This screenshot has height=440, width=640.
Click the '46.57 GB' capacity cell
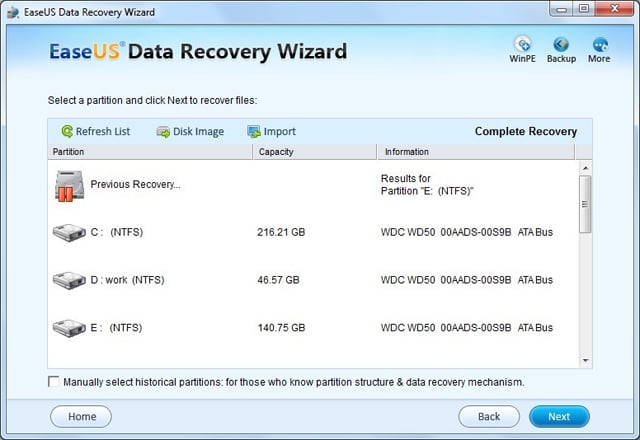tap(278, 280)
